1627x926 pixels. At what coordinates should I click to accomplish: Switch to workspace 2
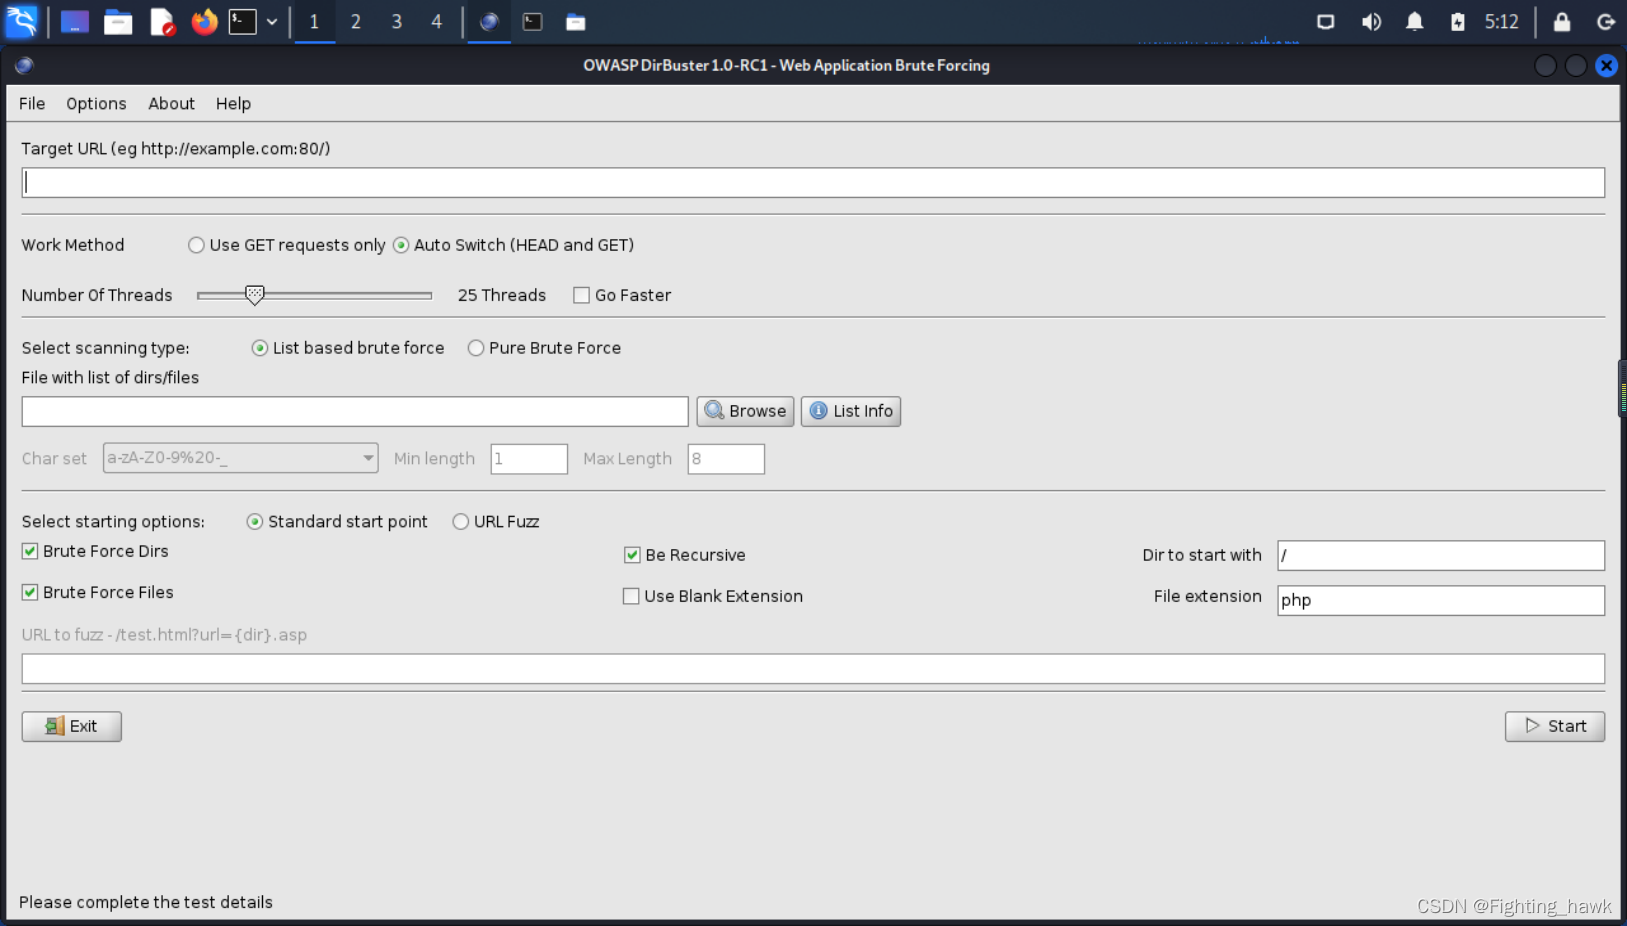point(355,22)
